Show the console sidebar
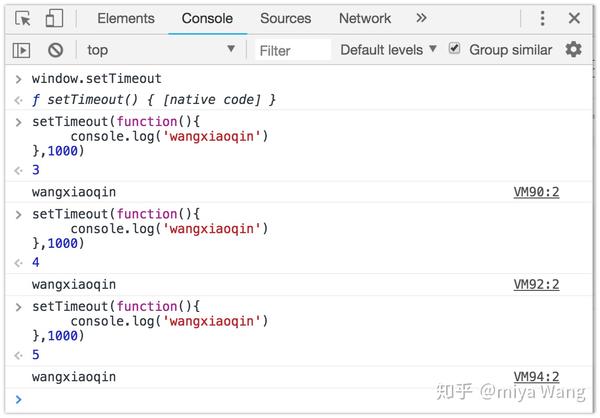This screenshot has height=418, width=600. (x=21, y=50)
